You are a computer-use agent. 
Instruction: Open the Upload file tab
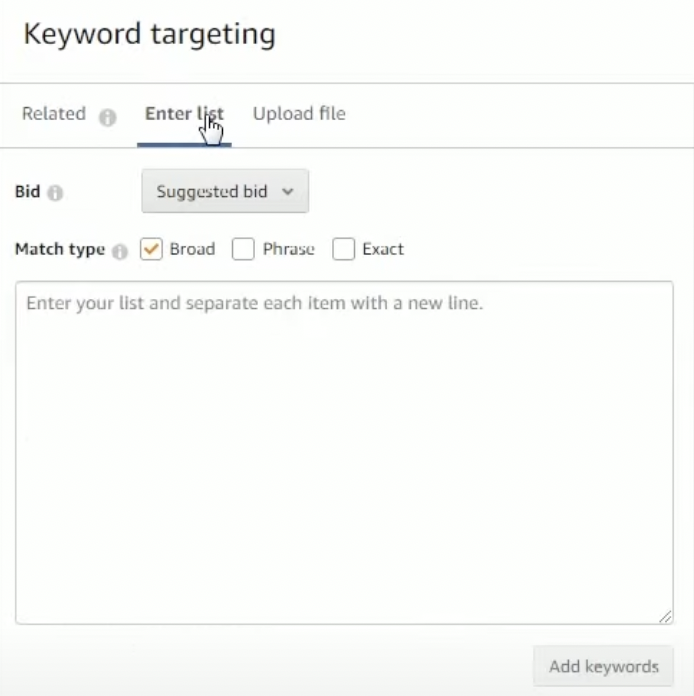(x=299, y=114)
